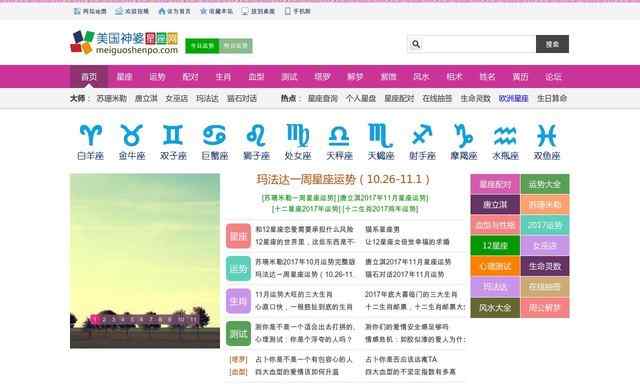Open the 配对 navigation menu item
This screenshot has width=640, height=384.
point(190,77)
